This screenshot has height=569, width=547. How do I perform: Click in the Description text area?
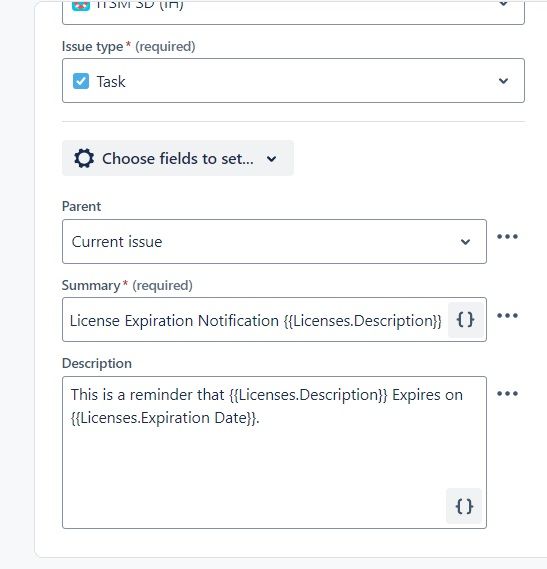[x=274, y=452]
